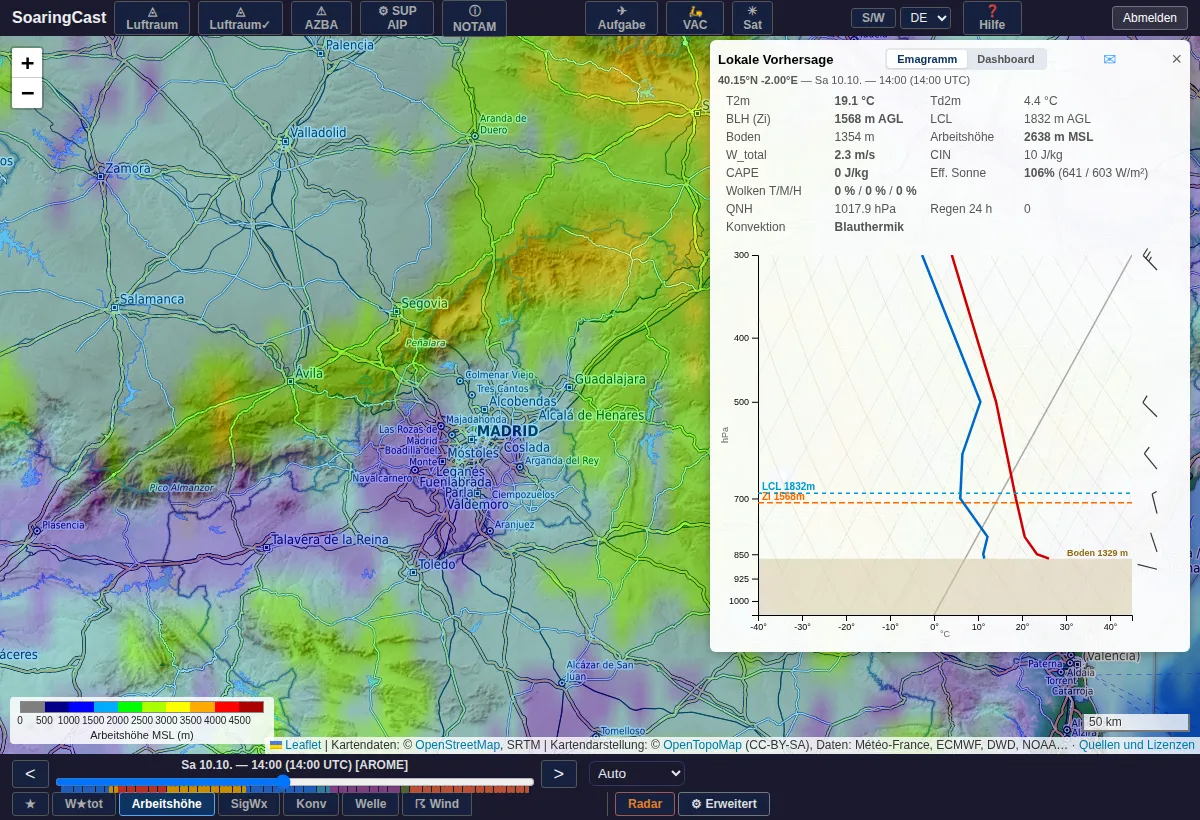Open the DE language dropdown

(925, 18)
